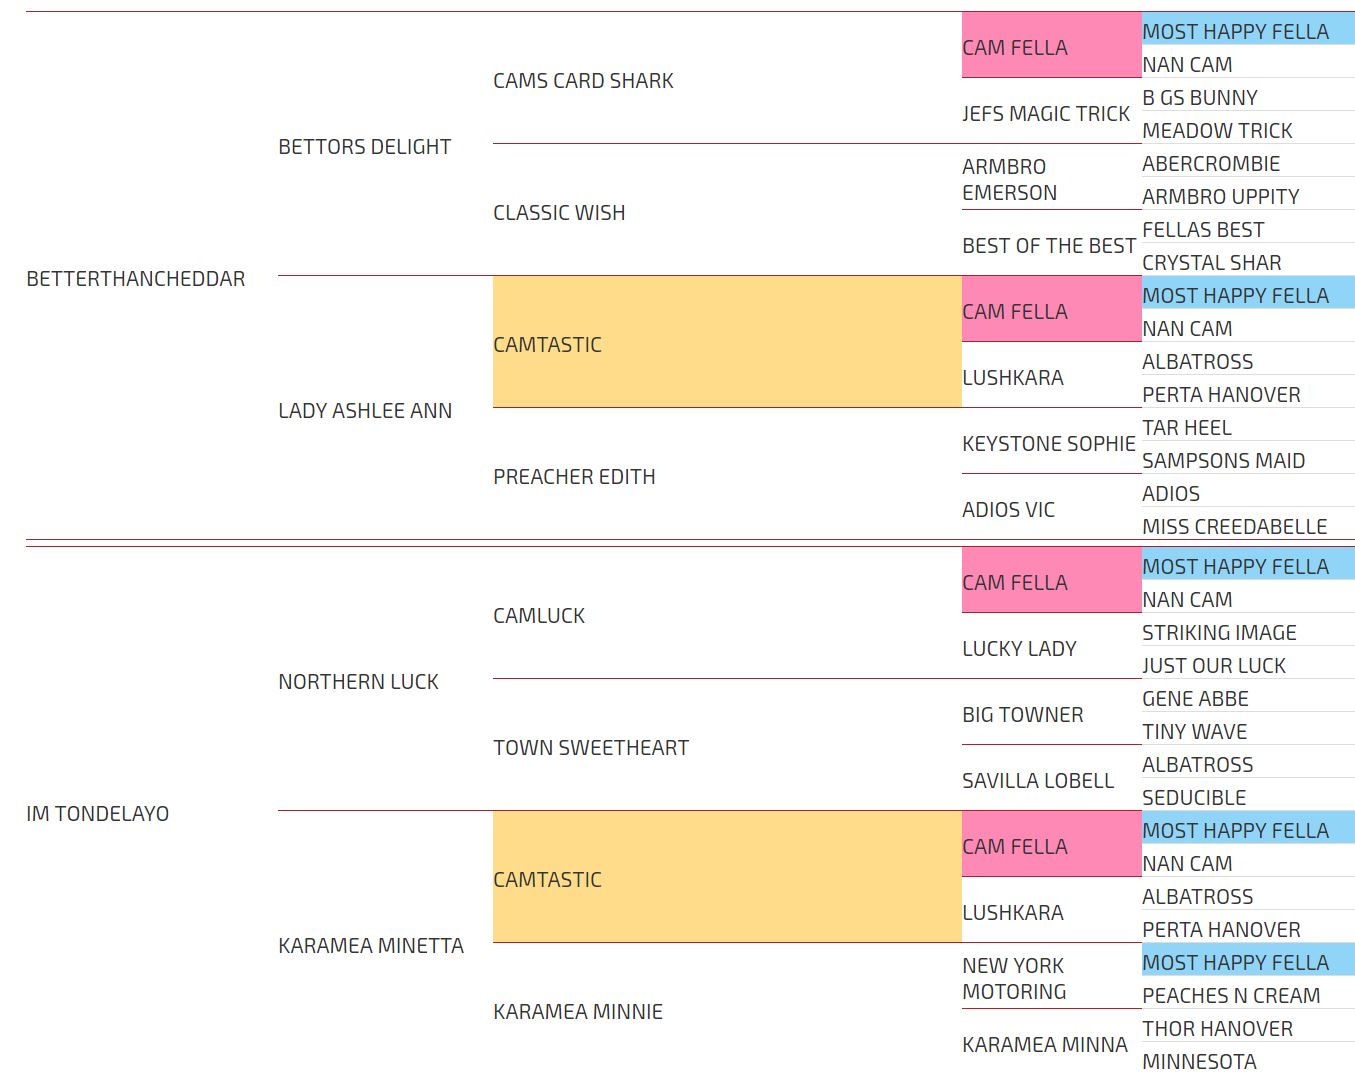Click the CLASSIC WISH name
Screen dimensions: 1355x1080
[559, 213]
